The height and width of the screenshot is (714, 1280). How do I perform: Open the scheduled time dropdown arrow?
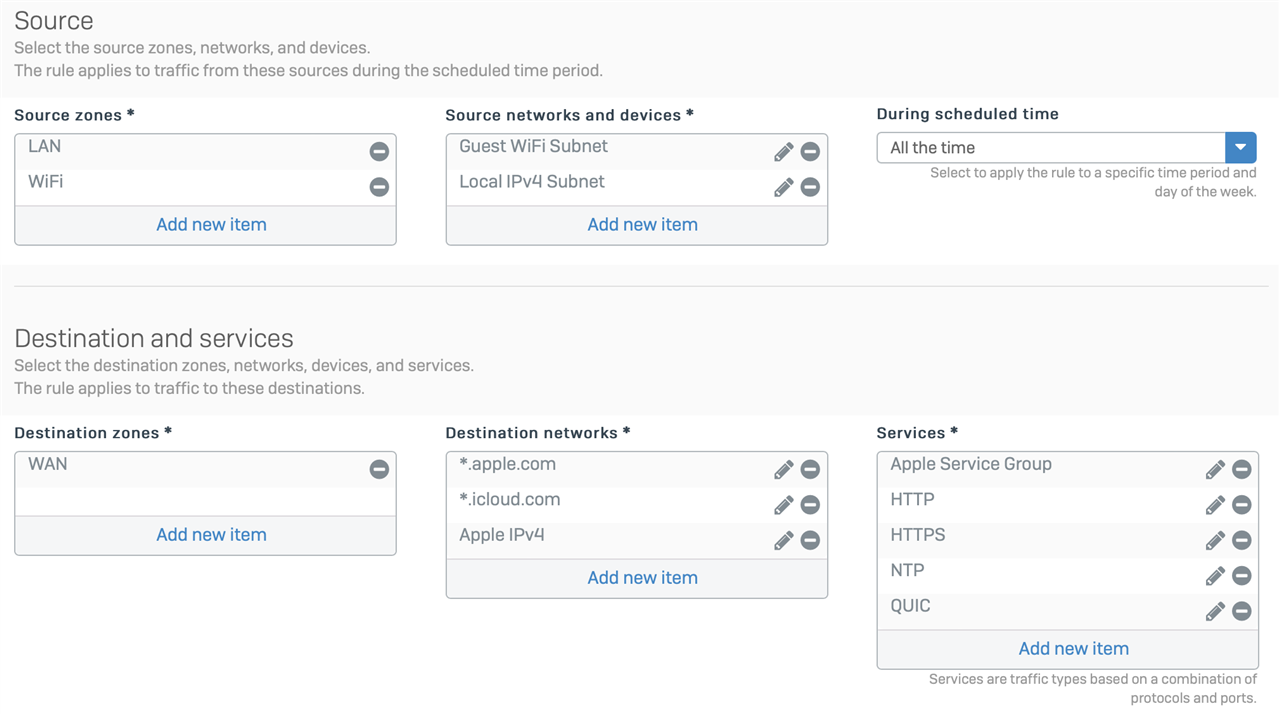[x=1240, y=147]
